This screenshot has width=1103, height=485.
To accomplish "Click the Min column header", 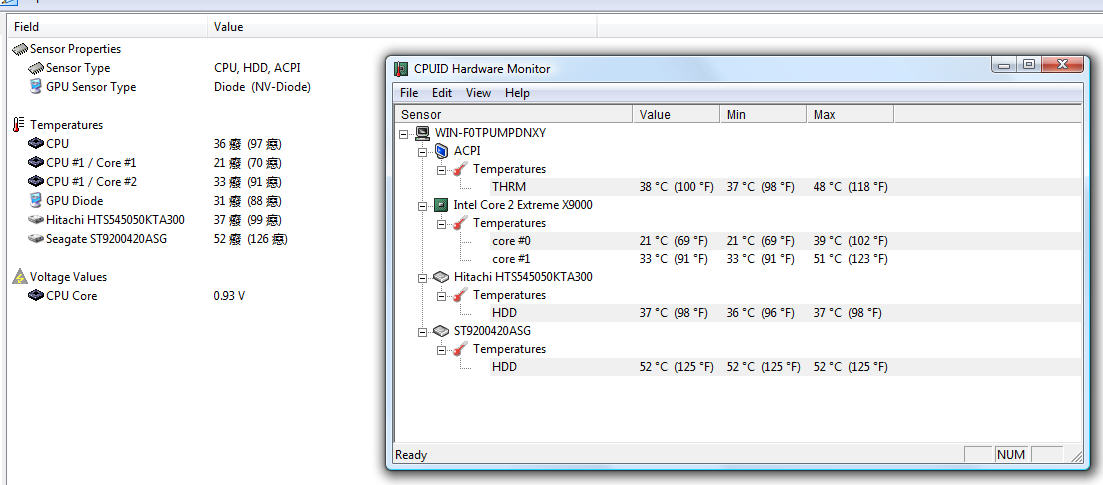I will tap(763, 114).
